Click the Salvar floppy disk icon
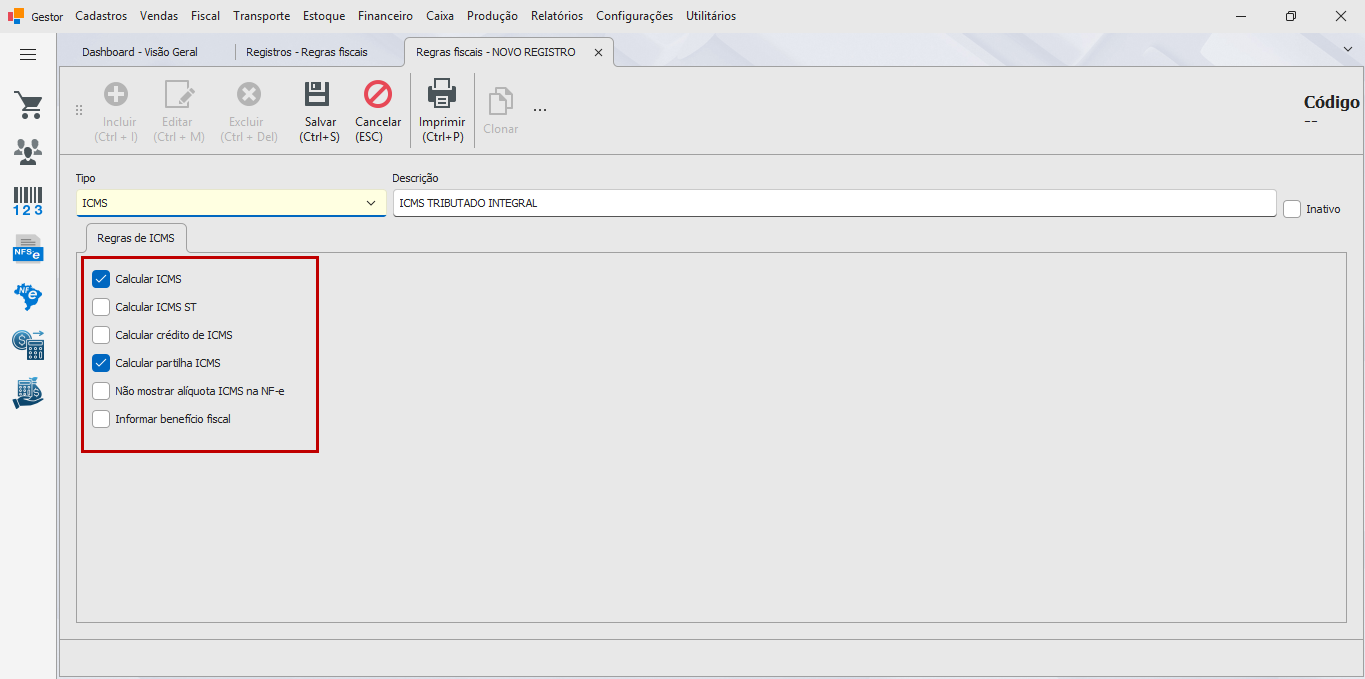Screen dimensions: 1365x679 pyautogui.click(x=318, y=95)
